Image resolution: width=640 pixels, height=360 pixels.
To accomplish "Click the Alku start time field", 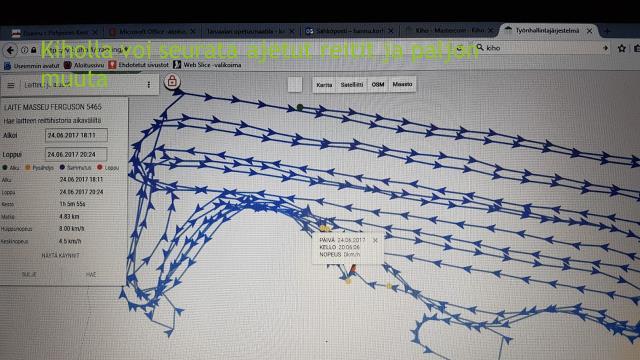I will tap(76, 135).
